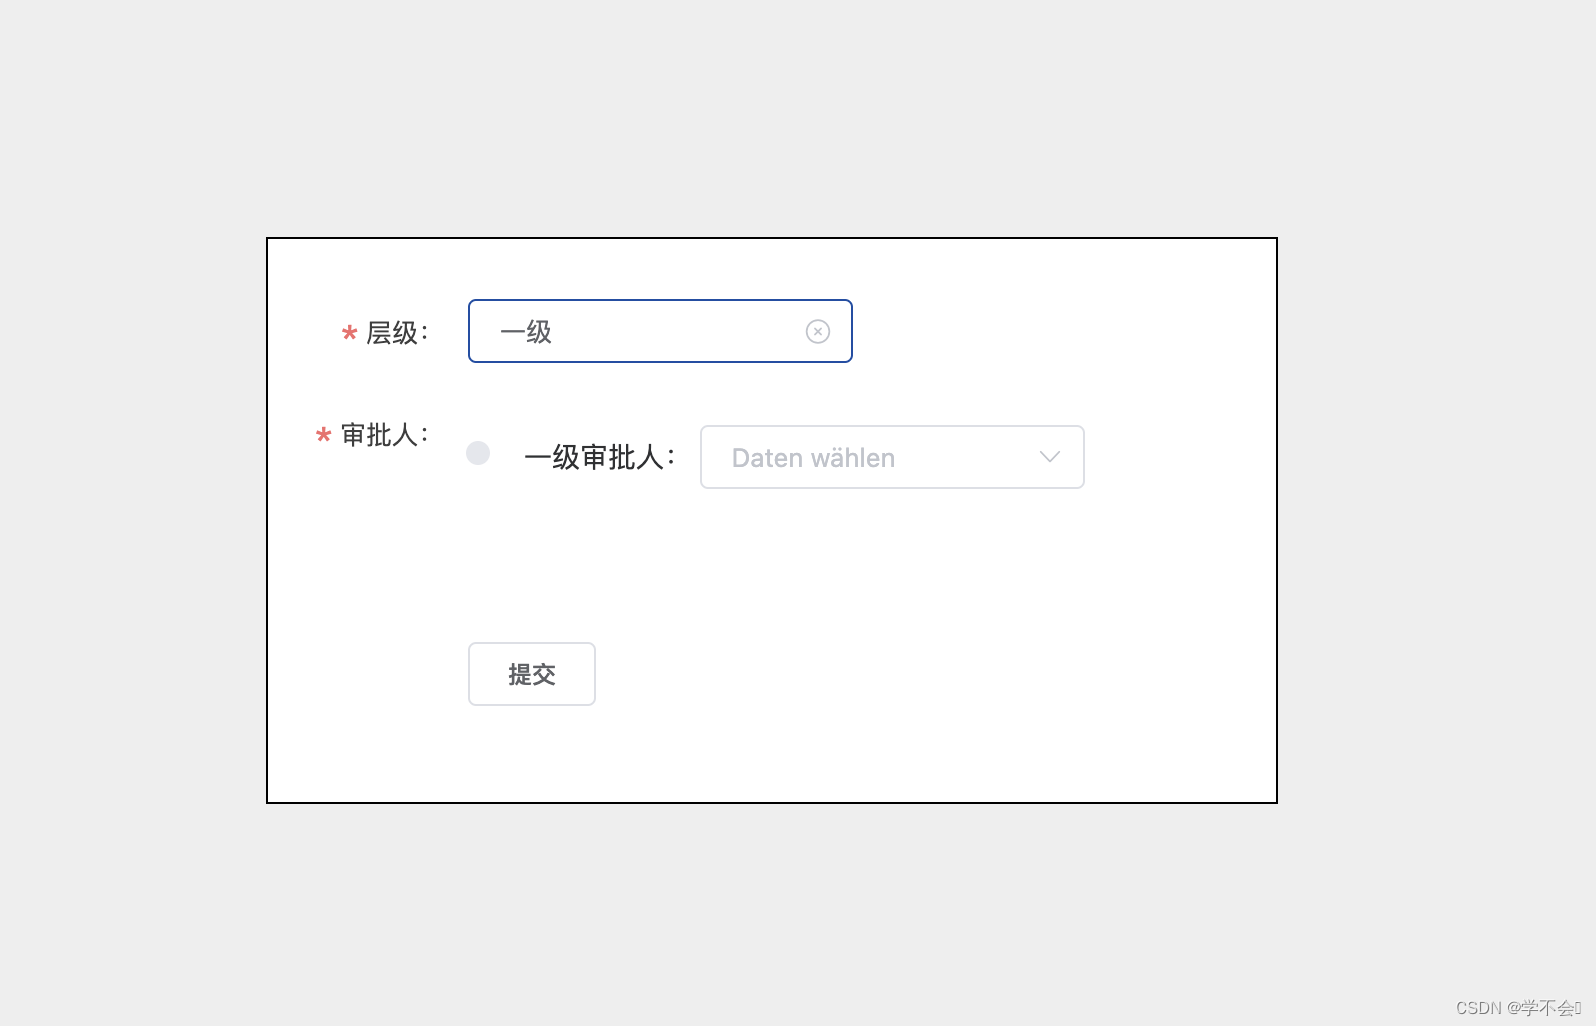1596x1026 pixels.
Task: Click the 审批人 field label
Action: [x=385, y=435]
